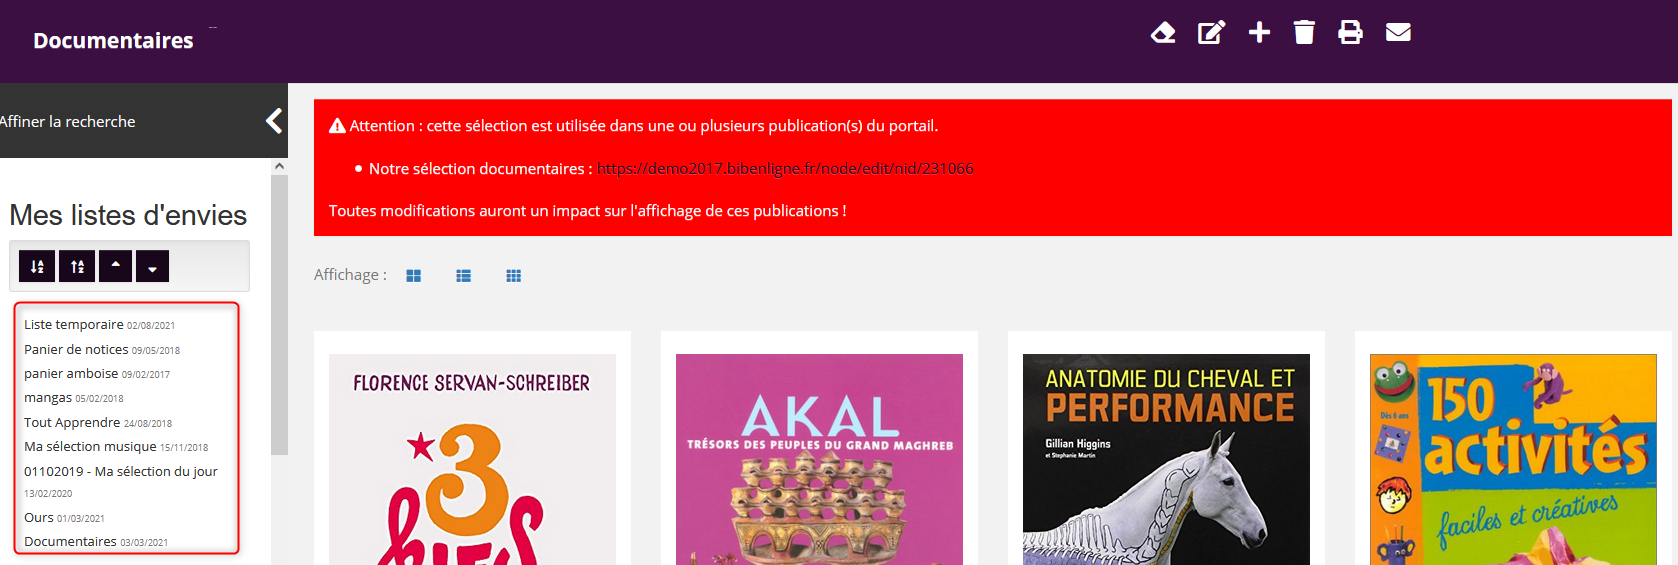Click the sort descending numeric button
Viewport: 1678px width, 565px height.
37,266
